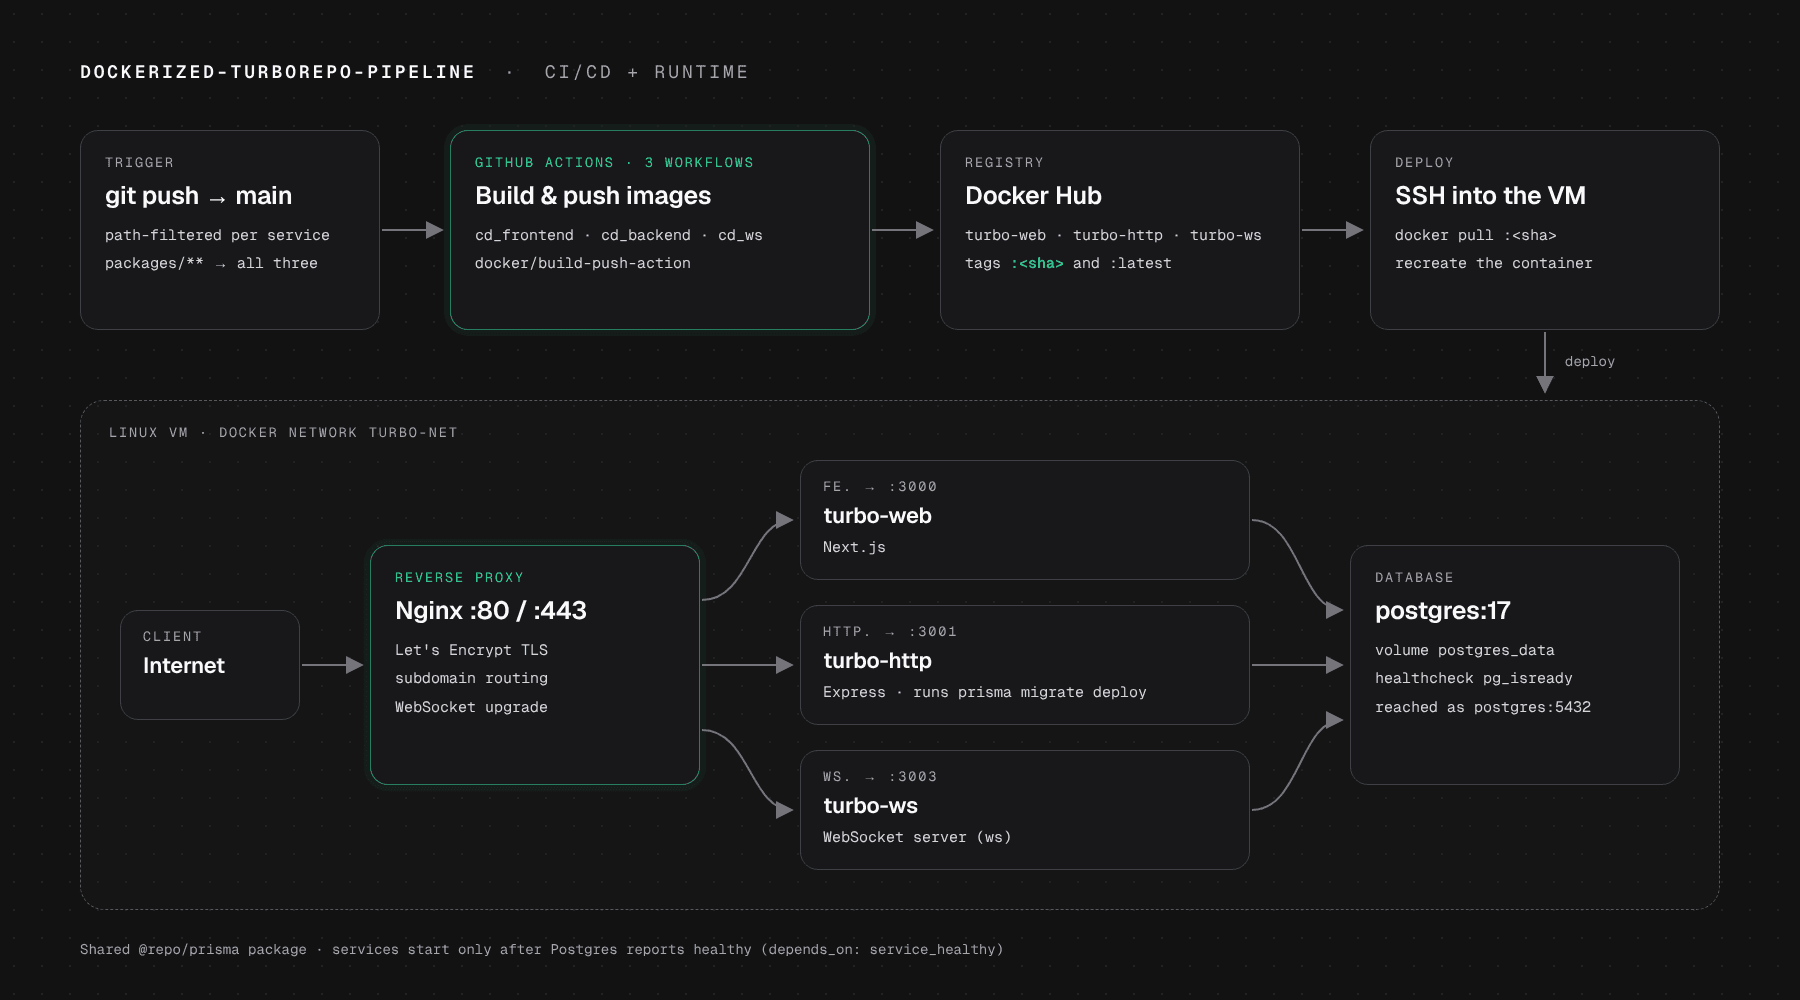The width and height of the screenshot is (1800, 1000).
Task: Select the 'Build & push images' heading
Action: [593, 196]
